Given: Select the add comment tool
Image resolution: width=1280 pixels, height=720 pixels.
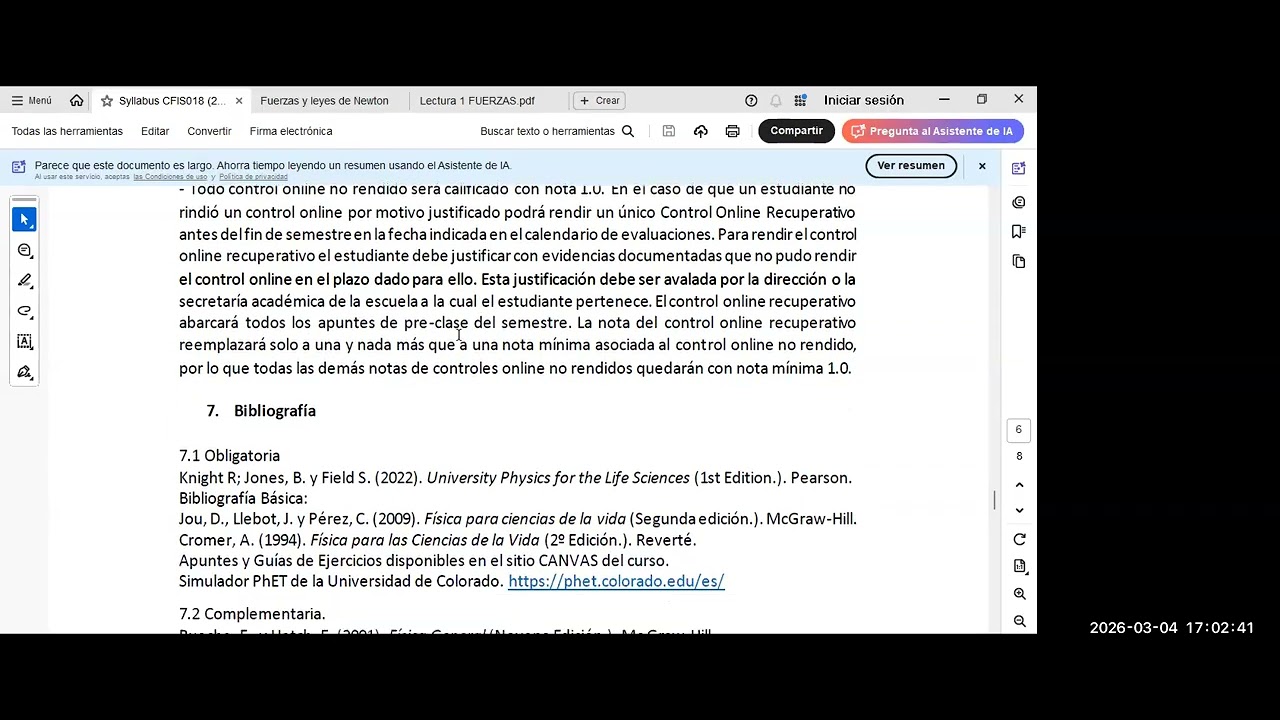Looking at the screenshot, I should tap(24, 250).
